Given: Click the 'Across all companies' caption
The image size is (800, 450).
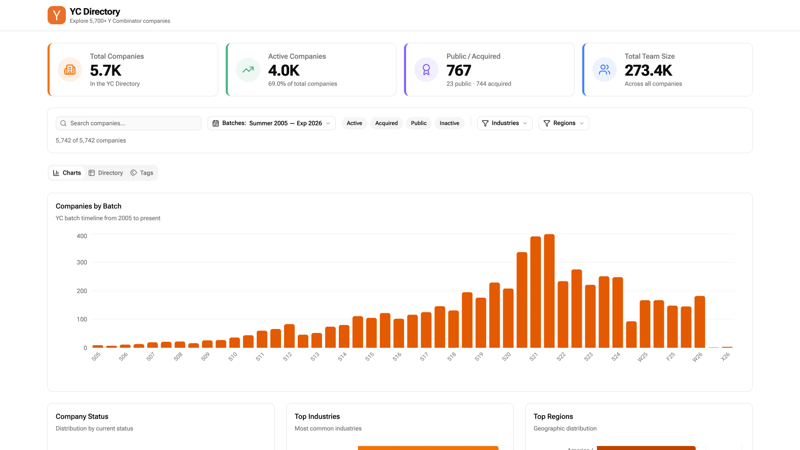Looking at the screenshot, I should pos(653,84).
